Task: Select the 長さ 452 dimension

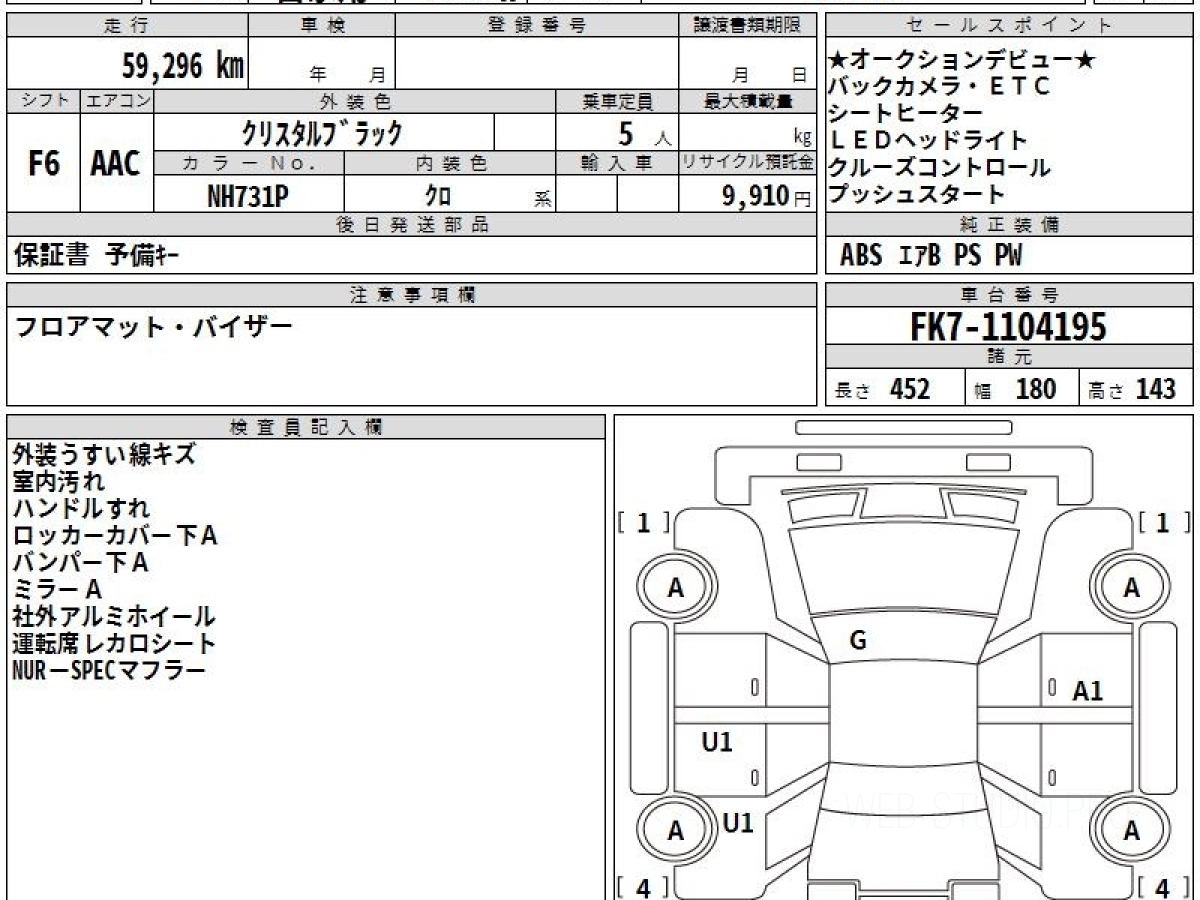Action: pyautogui.click(x=882, y=389)
